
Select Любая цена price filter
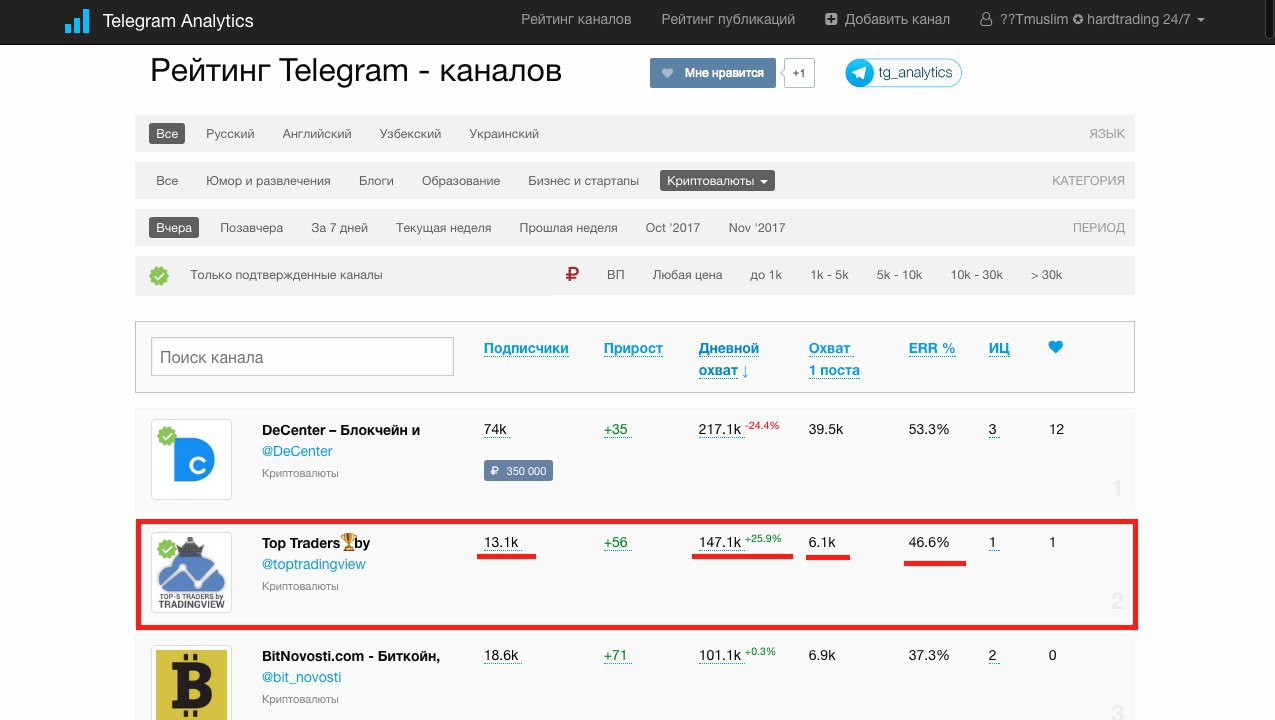point(687,275)
